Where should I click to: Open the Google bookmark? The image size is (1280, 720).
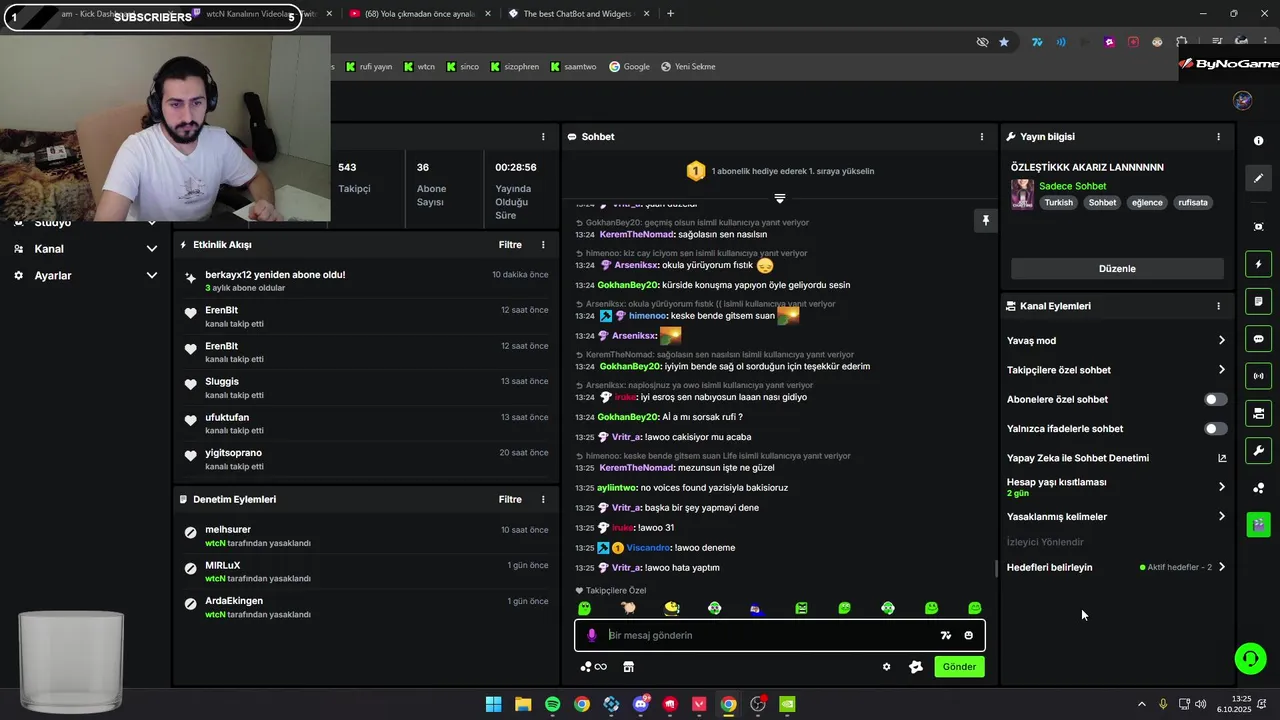pyautogui.click(x=630, y=67)
